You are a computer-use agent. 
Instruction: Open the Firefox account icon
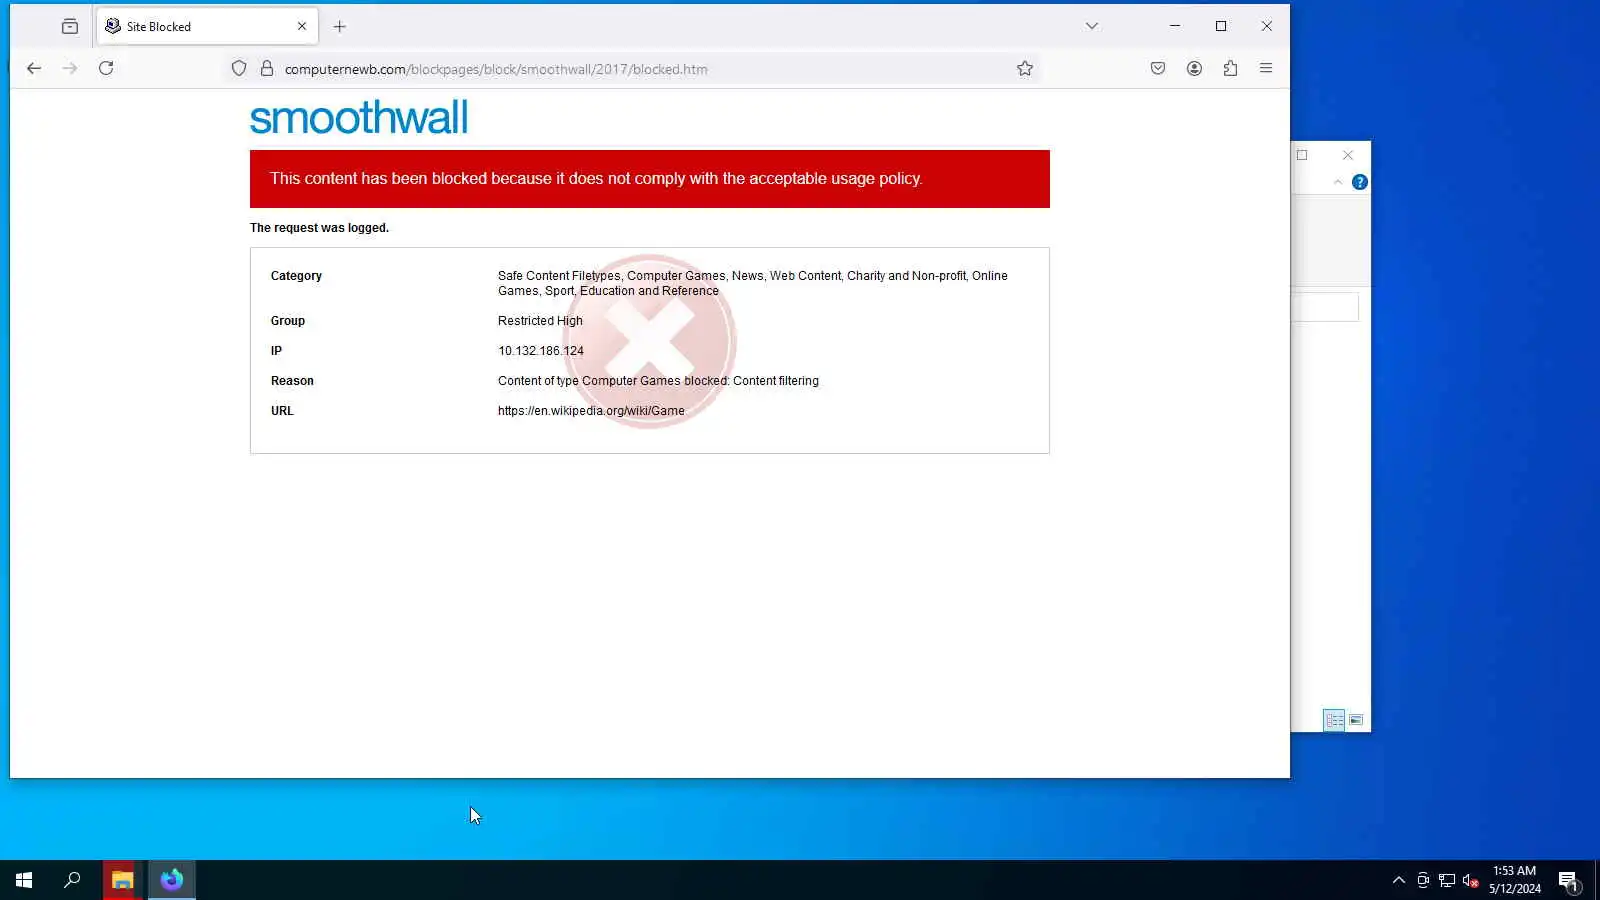(1194, 68)
